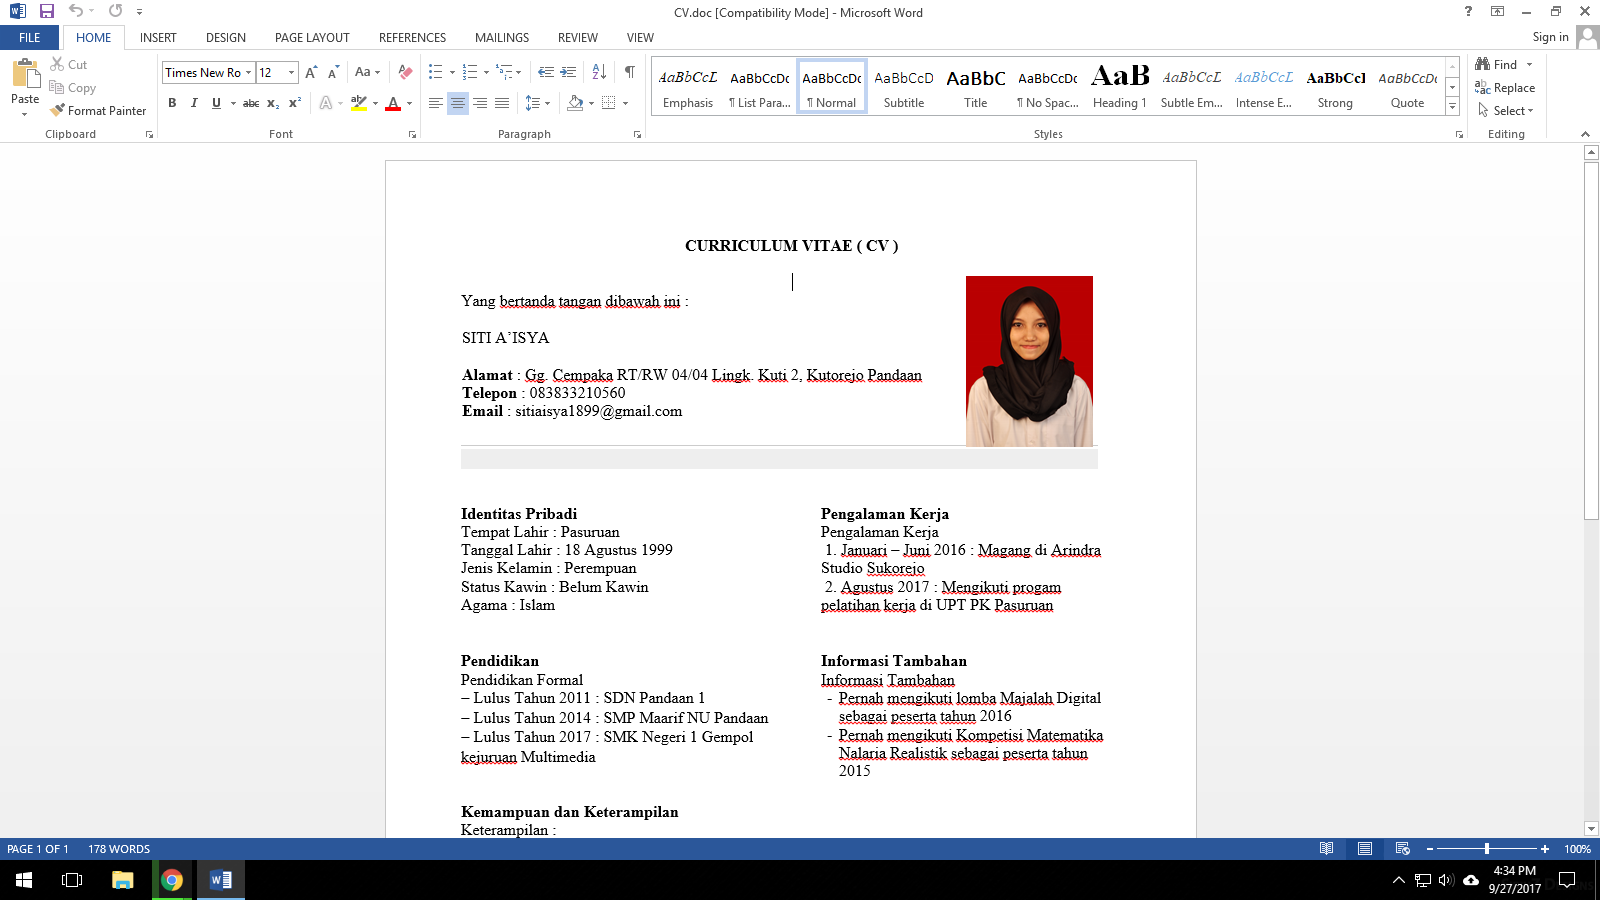Sort the selected paragraphs
Image resolution: width=1600 pixels, height=900 pixels.
click(599, 72)
